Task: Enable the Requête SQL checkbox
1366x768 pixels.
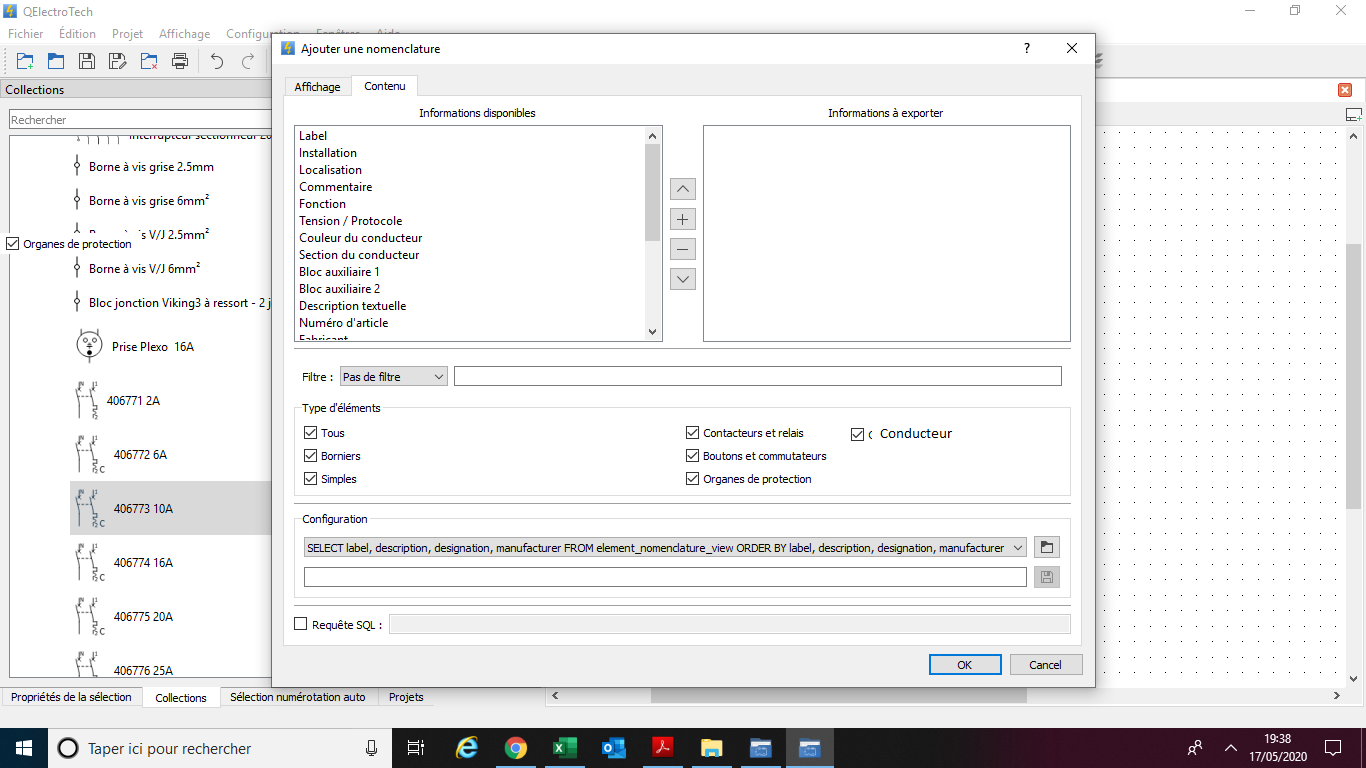Action: coord(301,624)
